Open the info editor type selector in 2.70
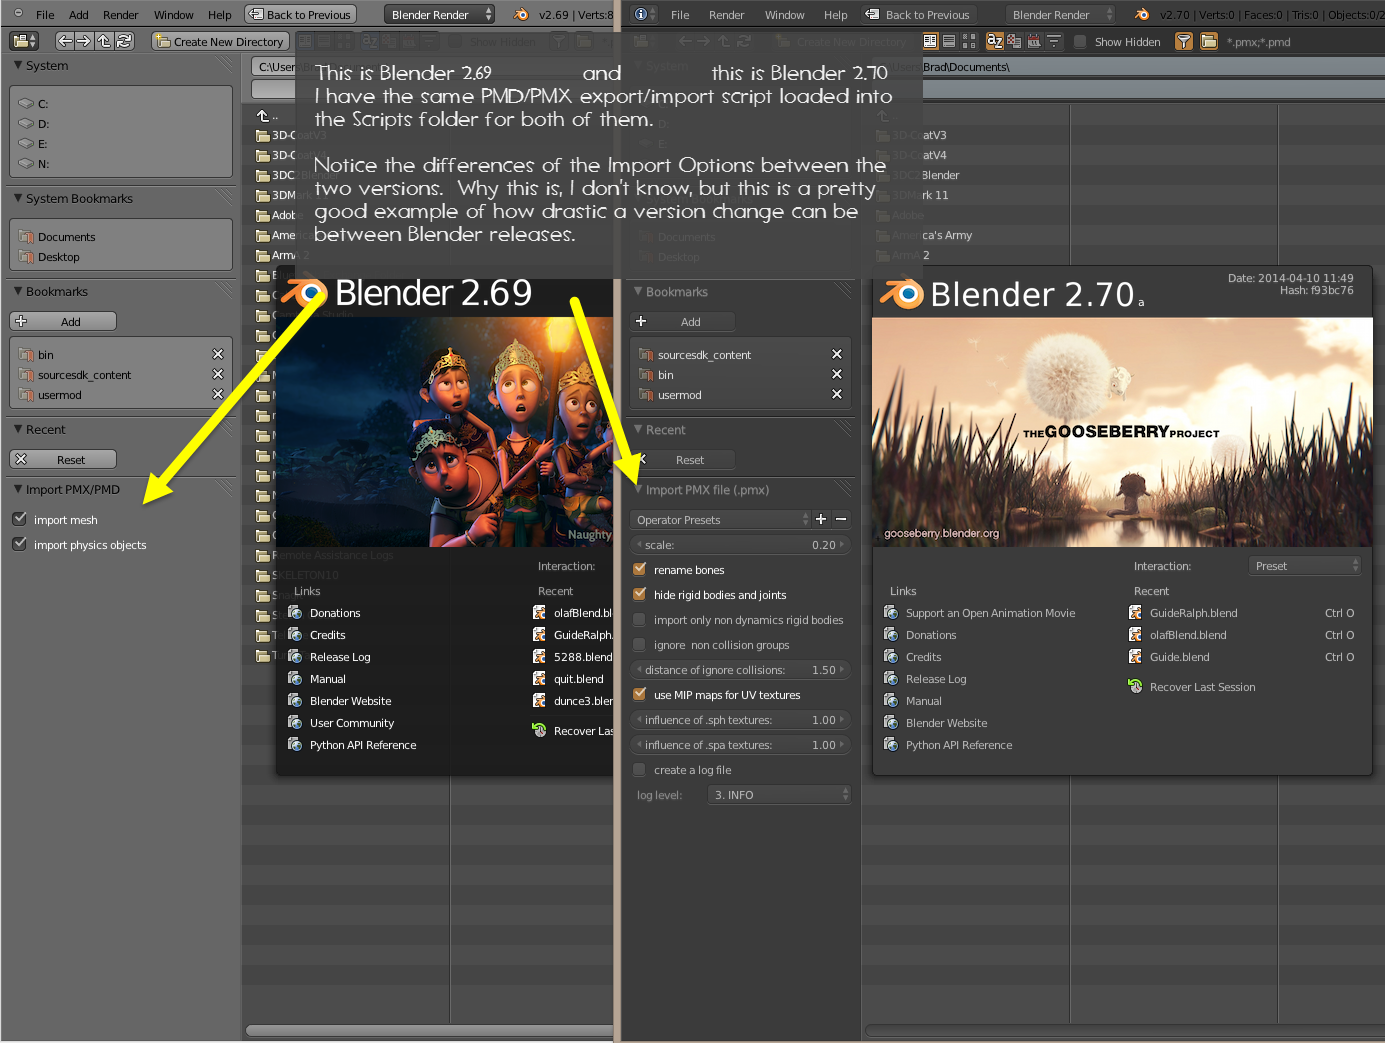 pos(645,14)
